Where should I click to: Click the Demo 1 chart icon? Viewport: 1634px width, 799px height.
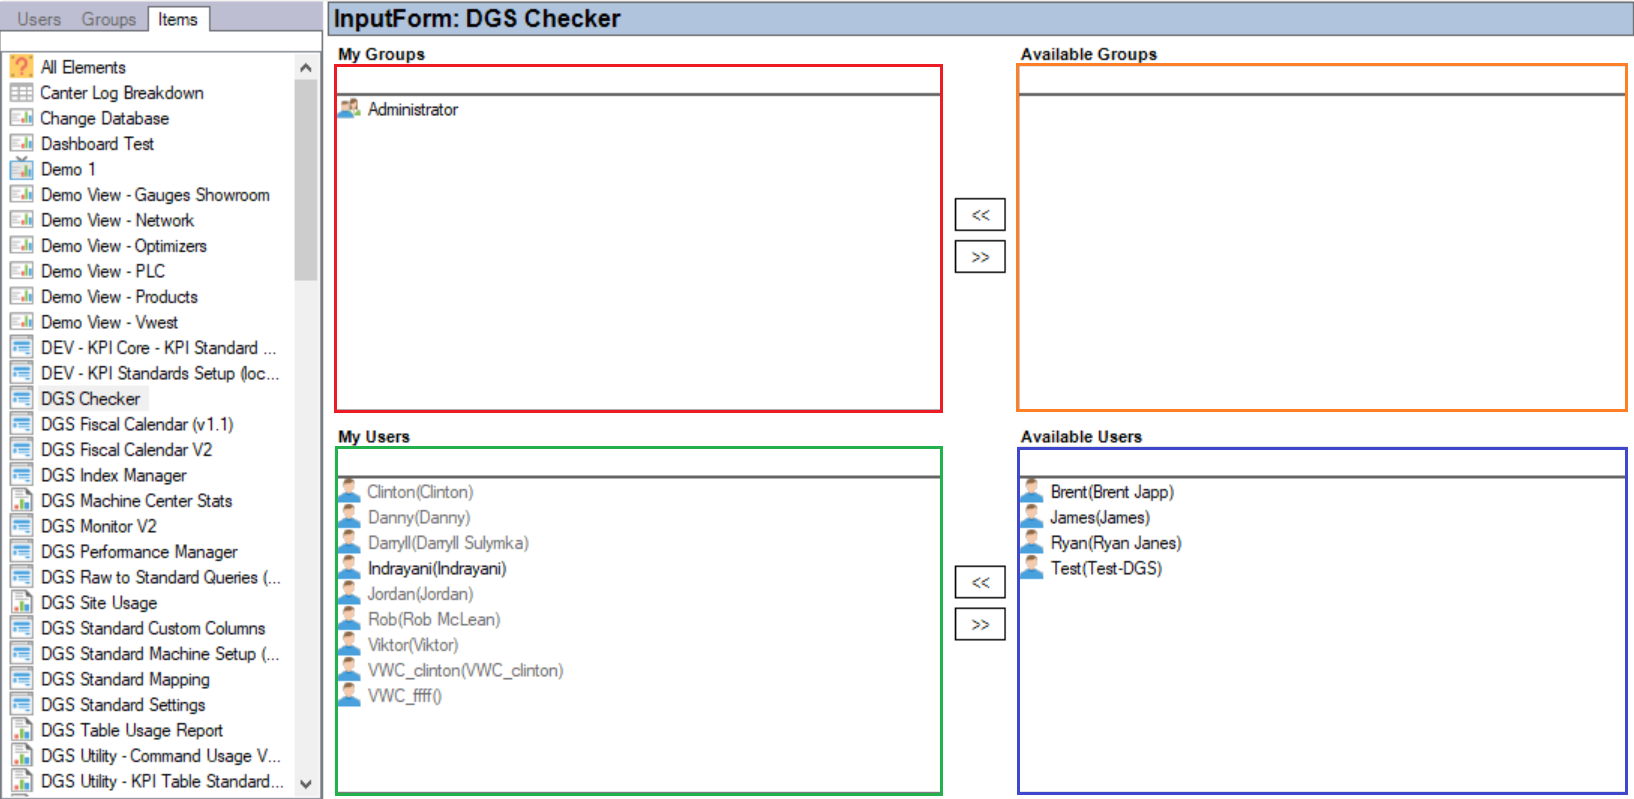coord(21,169)
